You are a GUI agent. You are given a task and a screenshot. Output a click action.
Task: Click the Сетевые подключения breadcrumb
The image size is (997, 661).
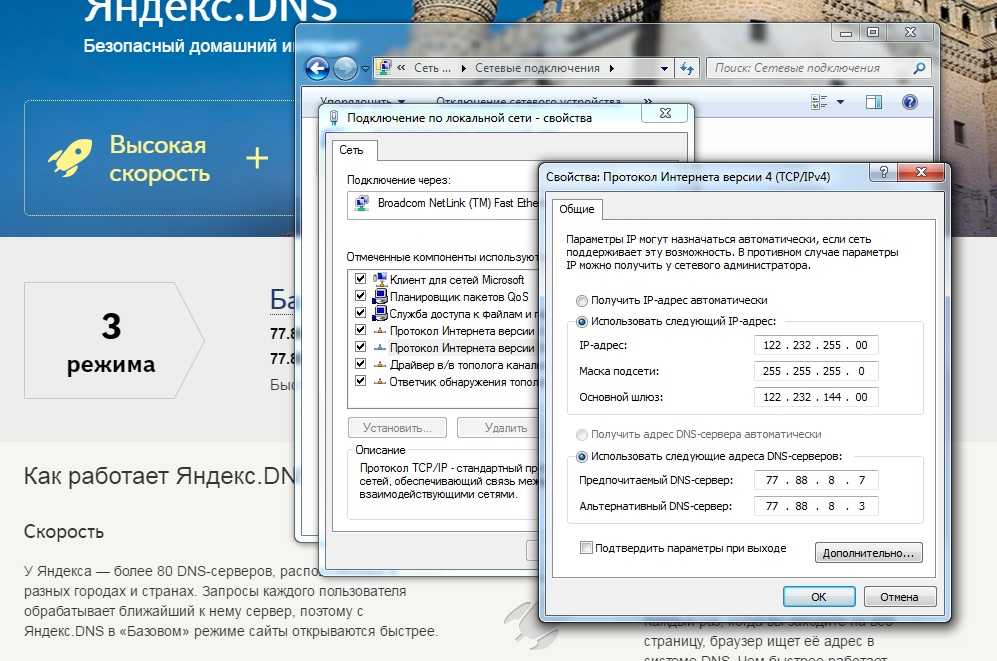(x=537, y=68)
